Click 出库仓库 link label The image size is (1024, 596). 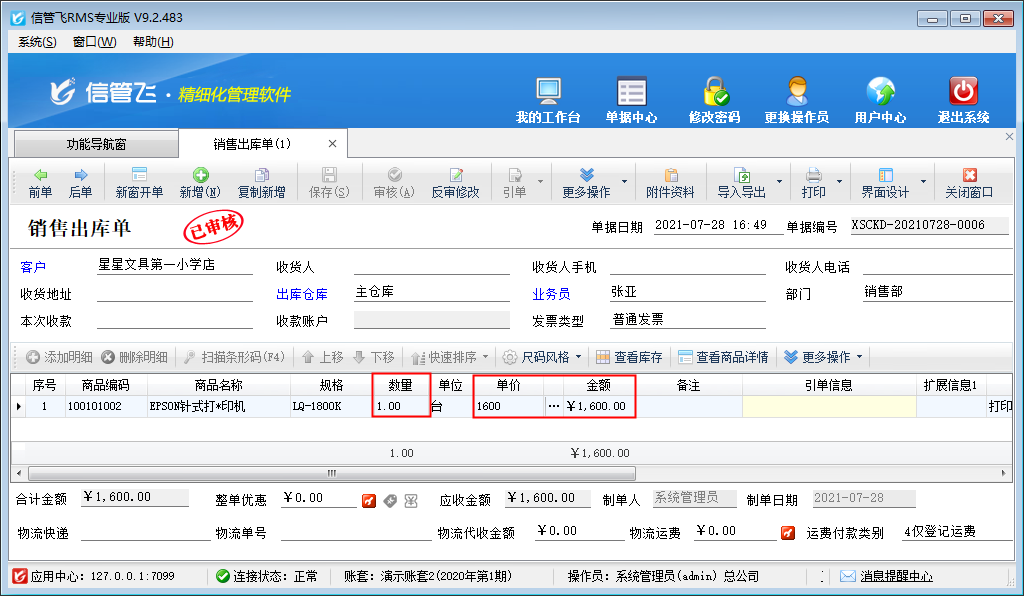point(302,294)
